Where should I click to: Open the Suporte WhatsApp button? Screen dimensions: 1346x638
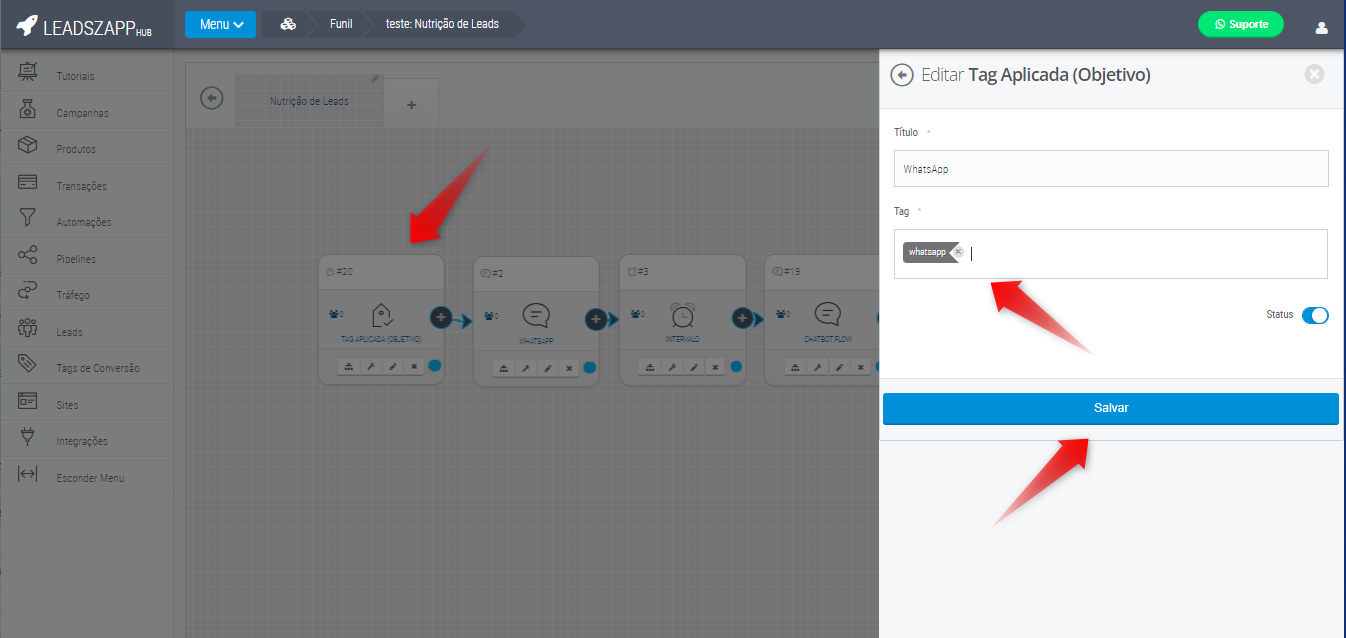(1240, 25)
